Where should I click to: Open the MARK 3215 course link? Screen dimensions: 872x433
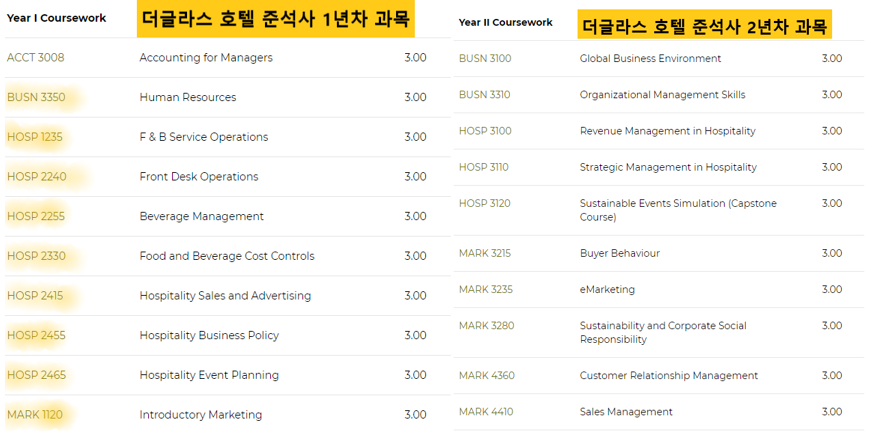pyautogui.click(x=485, y=253)
